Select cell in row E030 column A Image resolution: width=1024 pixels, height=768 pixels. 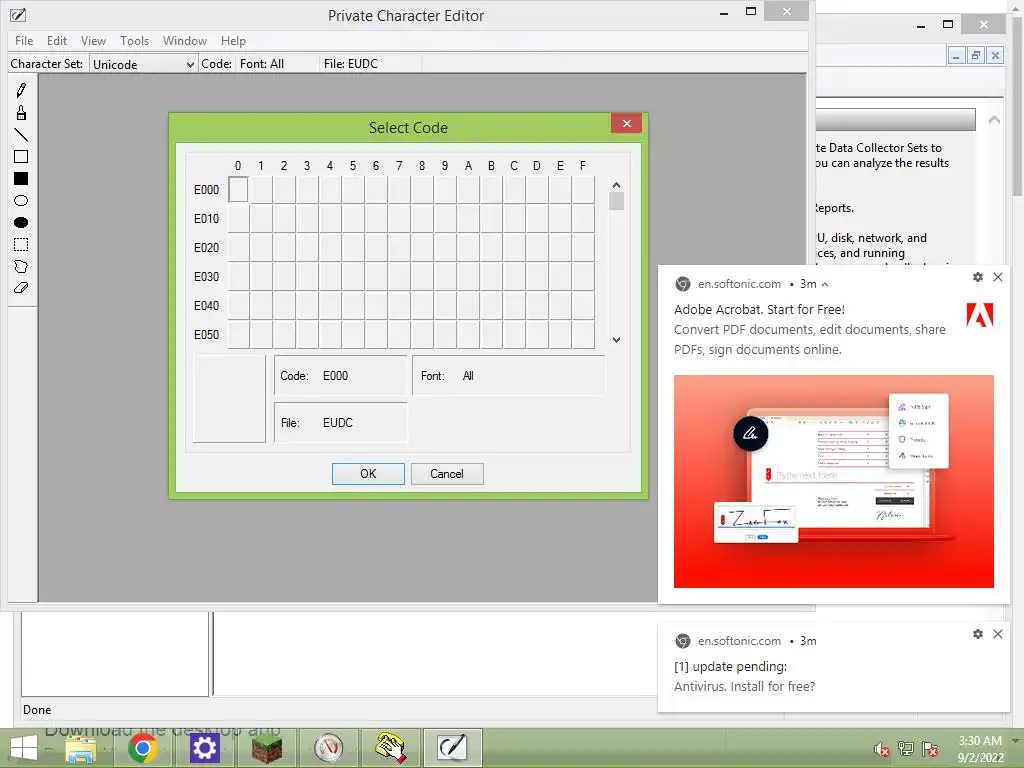tap(468, 277)
